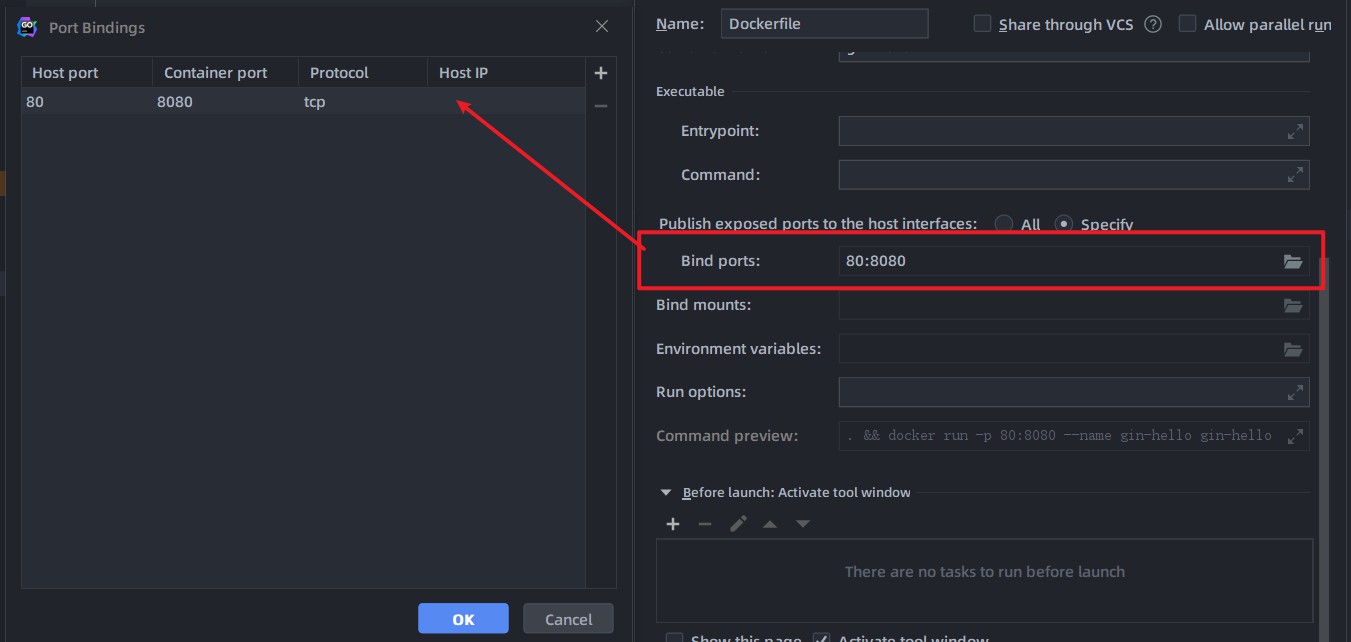1351x642 pixels.
Task: Expand the Entrypoint field editor
Action: [1295, 131]
